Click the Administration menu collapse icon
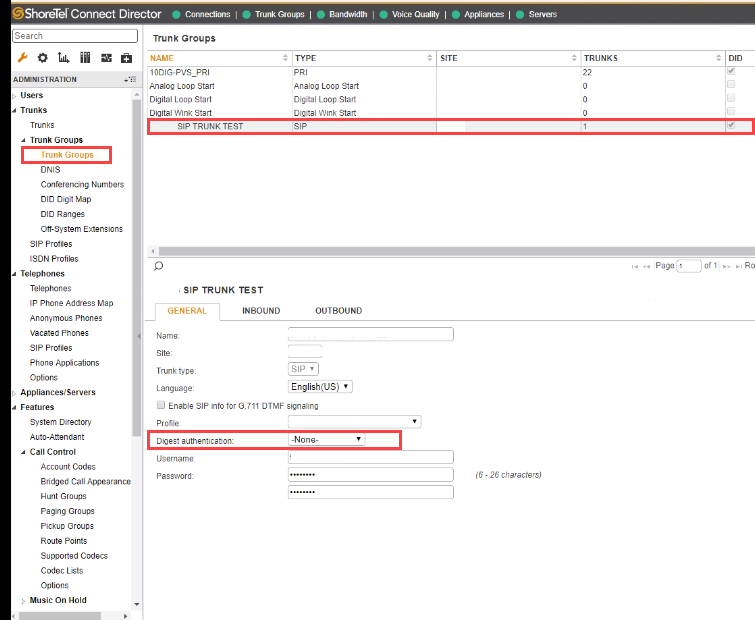Screen dimensions: 755x620 [130, 79]
